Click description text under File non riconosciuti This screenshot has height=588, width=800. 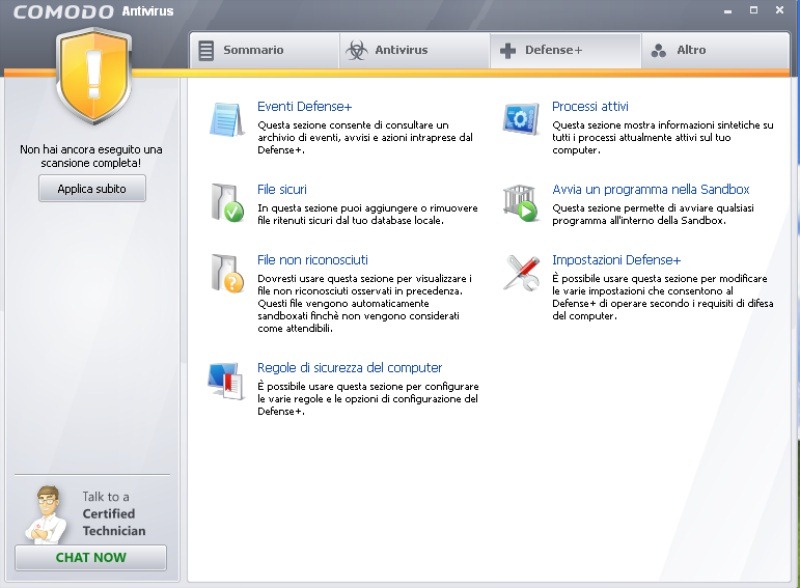point(364,303)
